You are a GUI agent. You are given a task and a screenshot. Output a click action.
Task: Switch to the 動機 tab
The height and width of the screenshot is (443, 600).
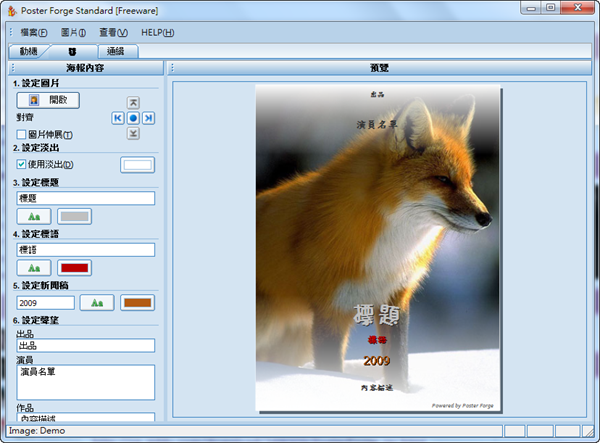coord(29,51)
